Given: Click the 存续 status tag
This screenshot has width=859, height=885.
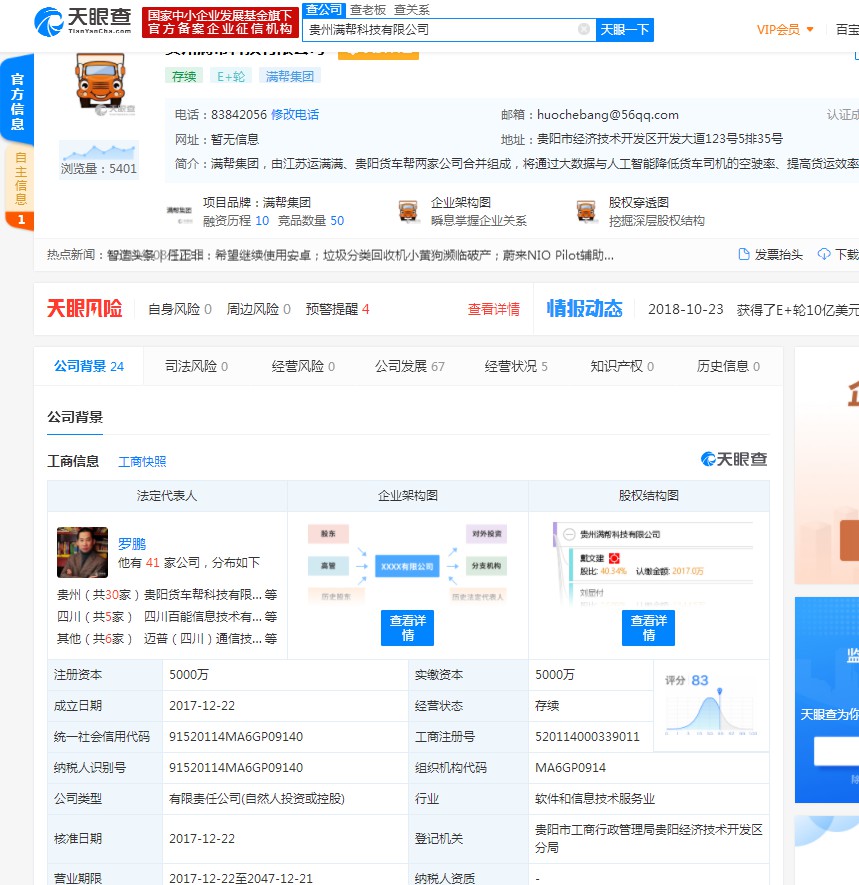Looking at the screenshot, I should (x=184, y=76).
